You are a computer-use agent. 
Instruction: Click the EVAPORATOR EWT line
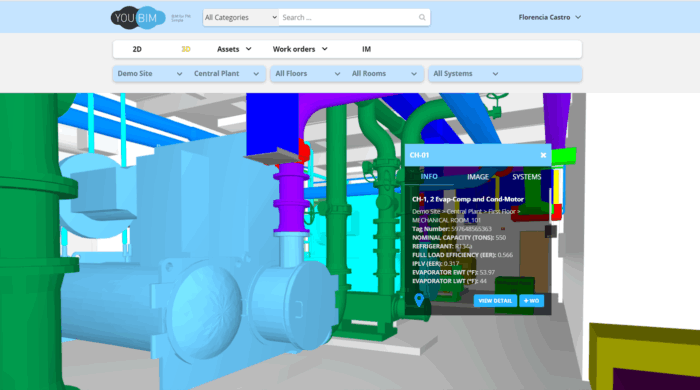point(453,272)
